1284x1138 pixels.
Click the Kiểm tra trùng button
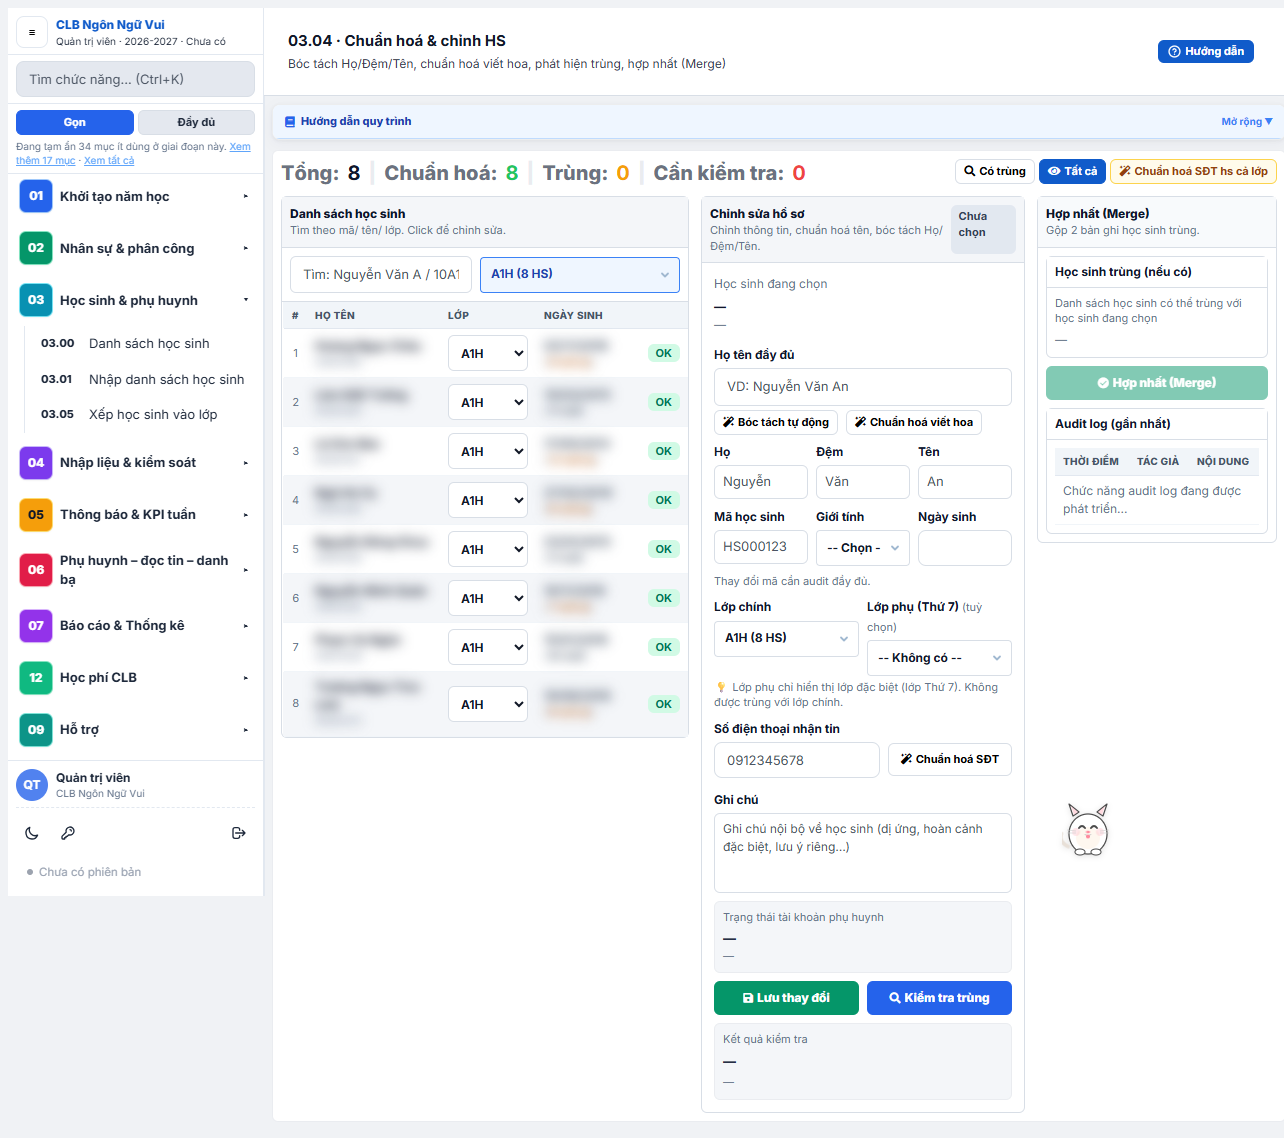tap(939, 998)
